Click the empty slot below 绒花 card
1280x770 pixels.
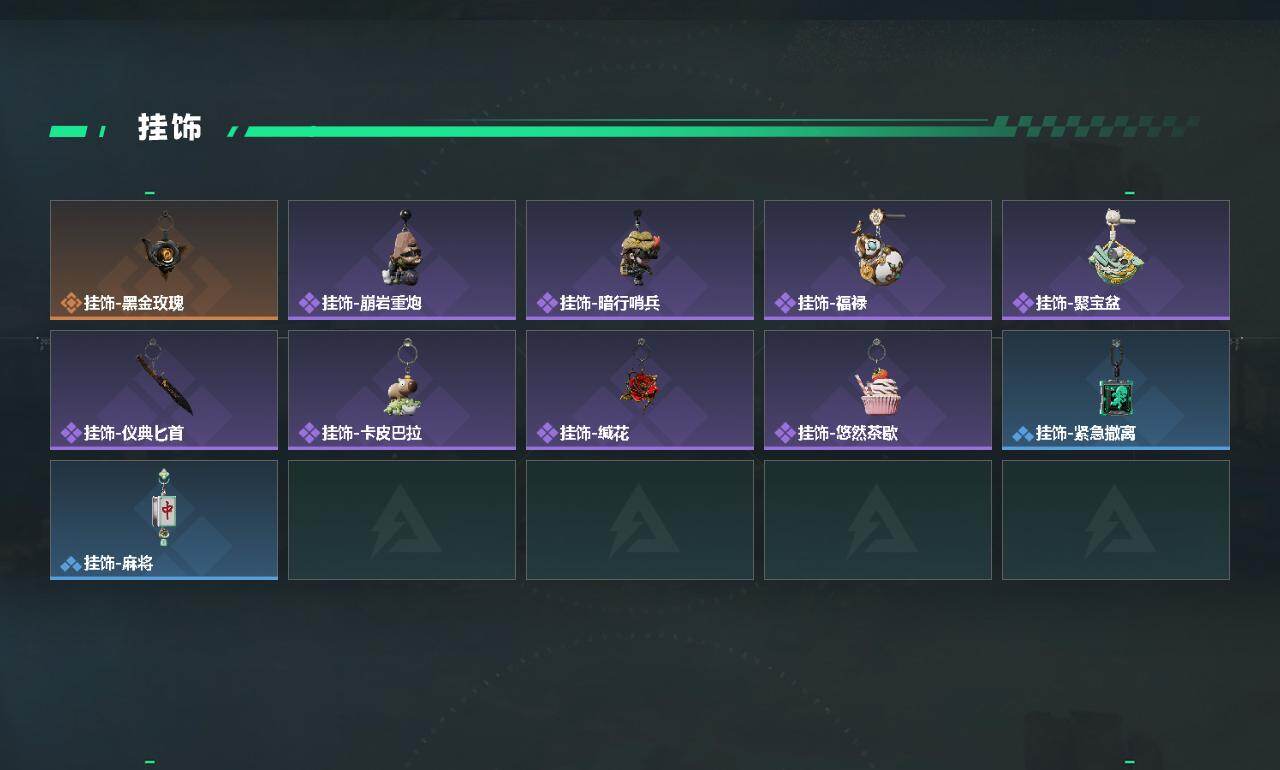click(640, 520)
